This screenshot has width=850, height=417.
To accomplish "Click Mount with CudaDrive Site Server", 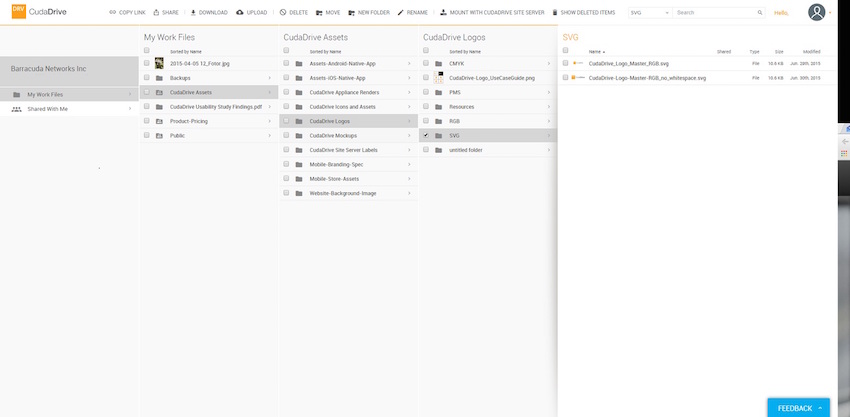I will coord(492,12).
